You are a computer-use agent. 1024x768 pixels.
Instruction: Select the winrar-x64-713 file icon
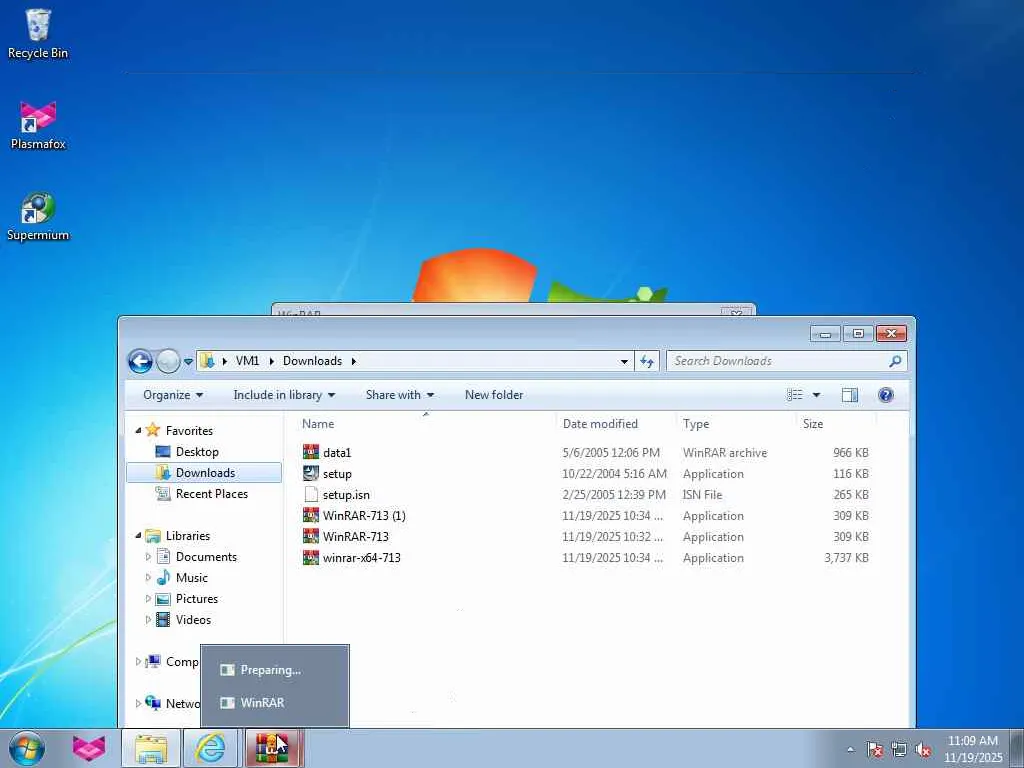coord(311,558)
